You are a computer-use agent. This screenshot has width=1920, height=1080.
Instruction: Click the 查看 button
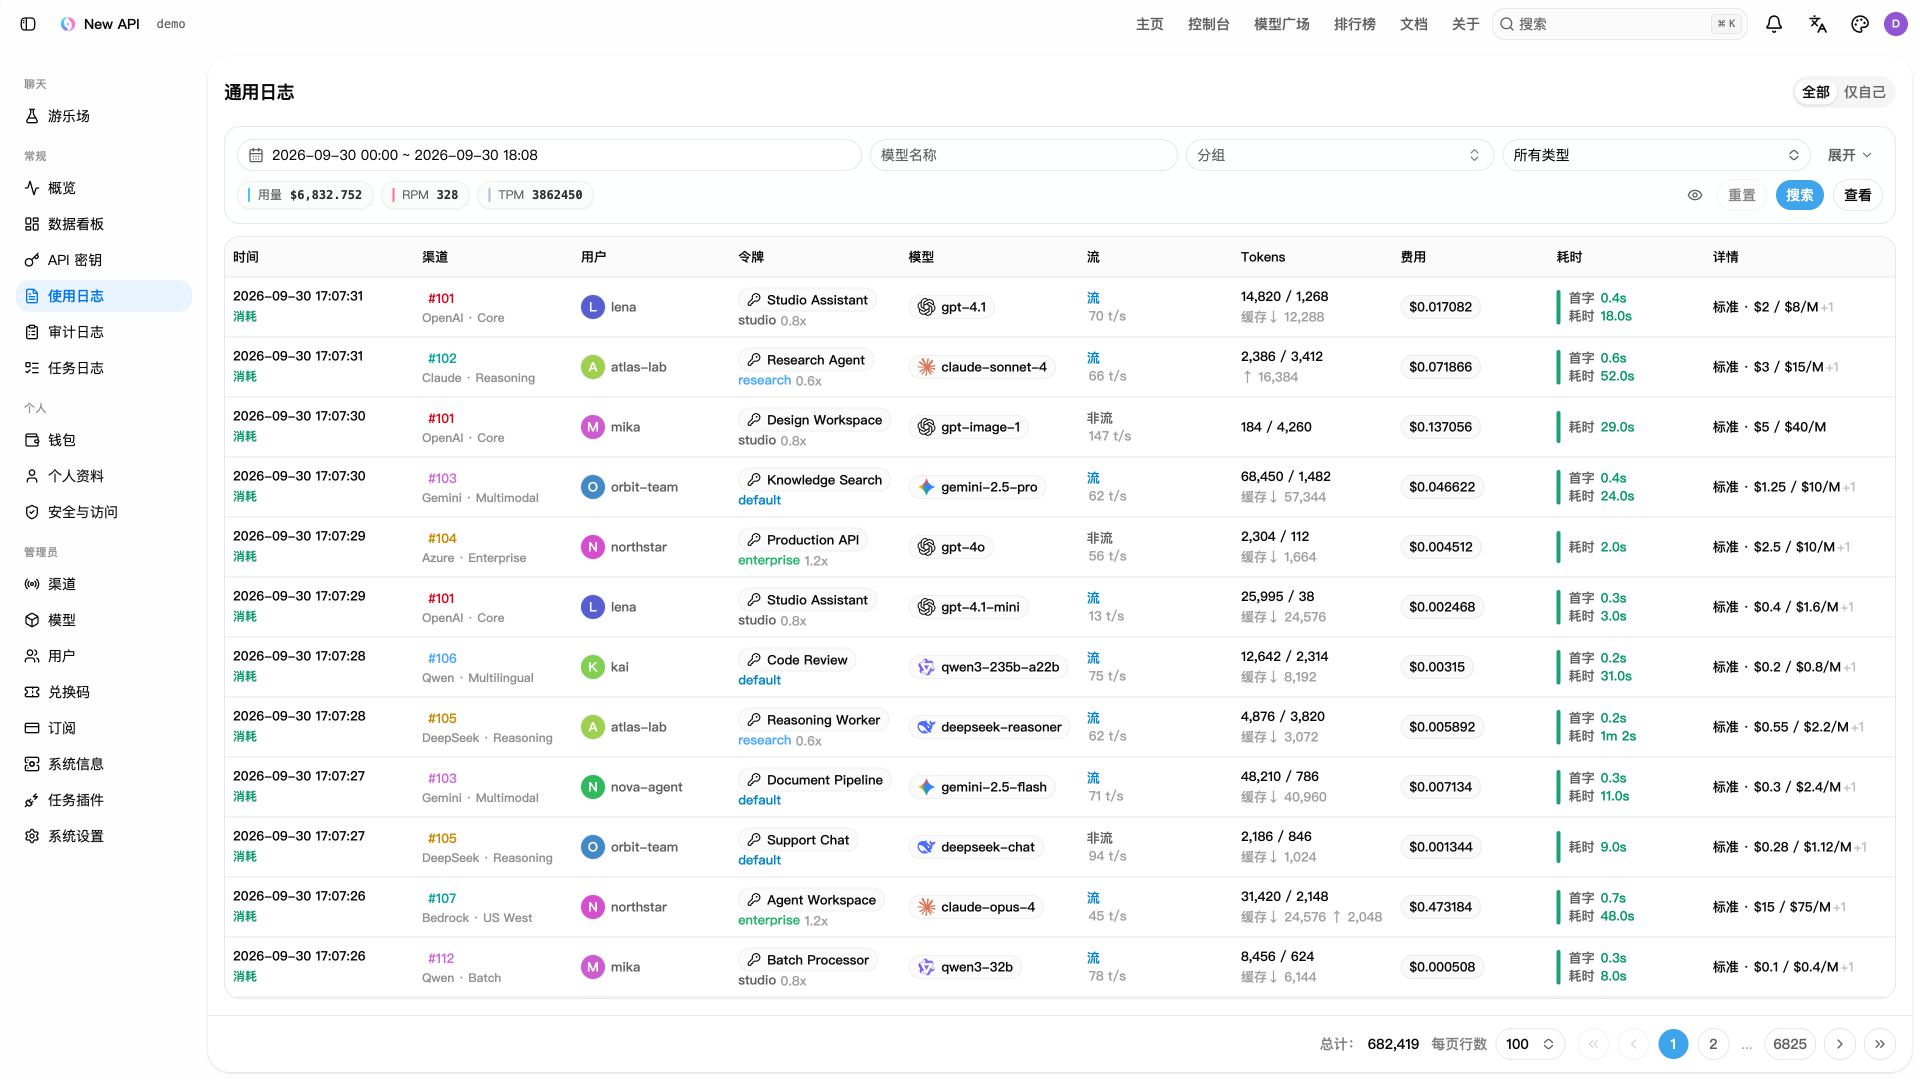[1858, 195]
